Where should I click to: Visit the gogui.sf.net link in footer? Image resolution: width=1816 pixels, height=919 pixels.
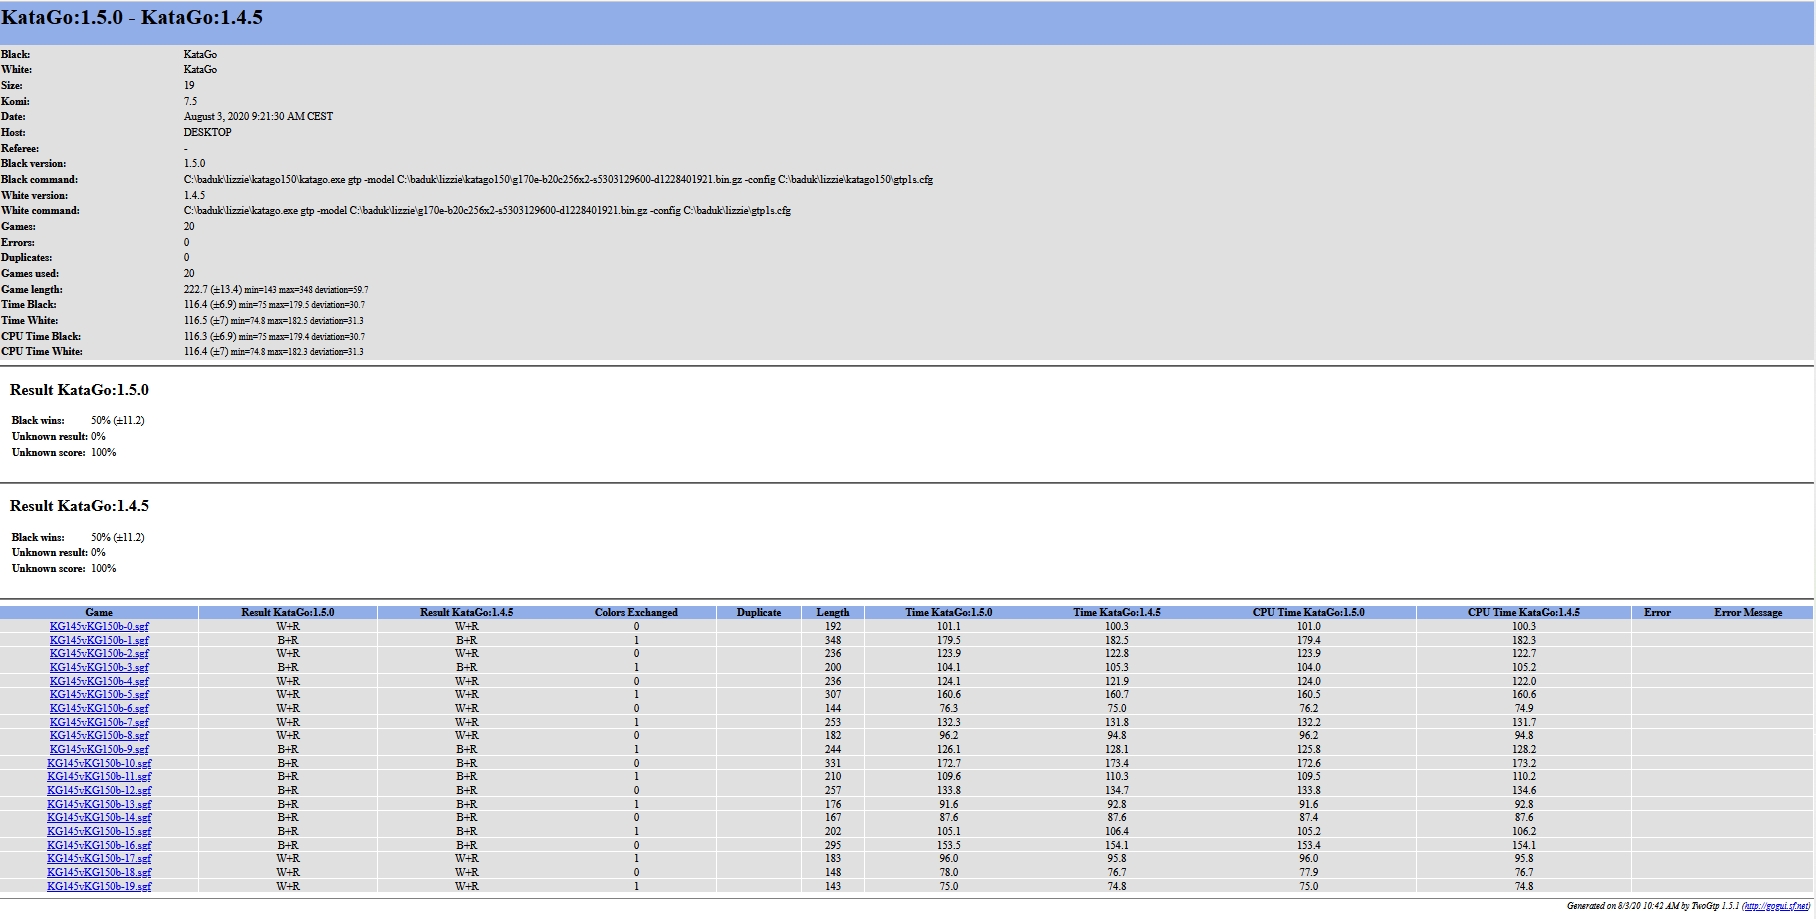[1775, 906]
